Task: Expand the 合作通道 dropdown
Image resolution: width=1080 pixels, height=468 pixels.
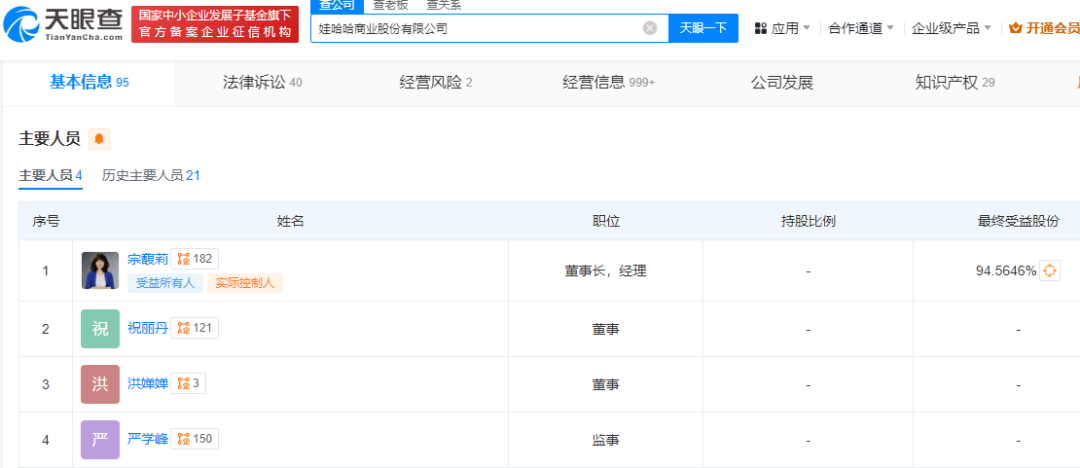Action: click(x=861, y=28)
